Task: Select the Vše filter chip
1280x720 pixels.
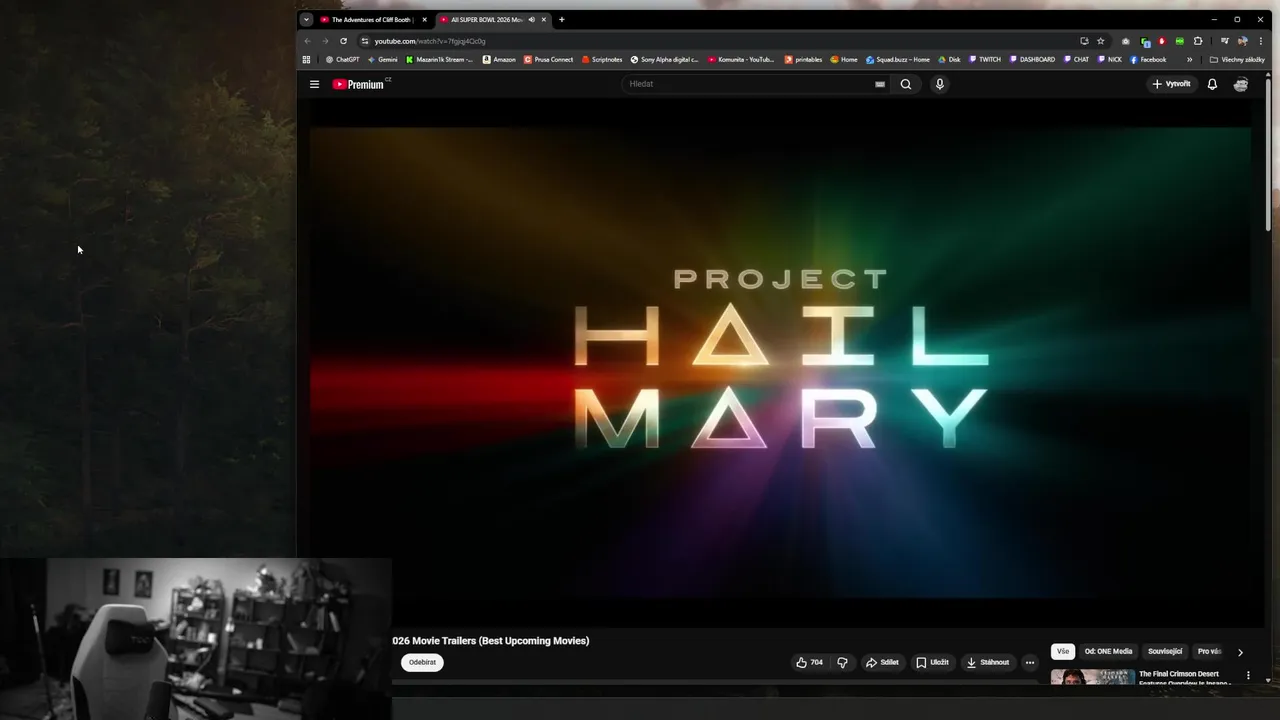Action: click(1063, 651)
